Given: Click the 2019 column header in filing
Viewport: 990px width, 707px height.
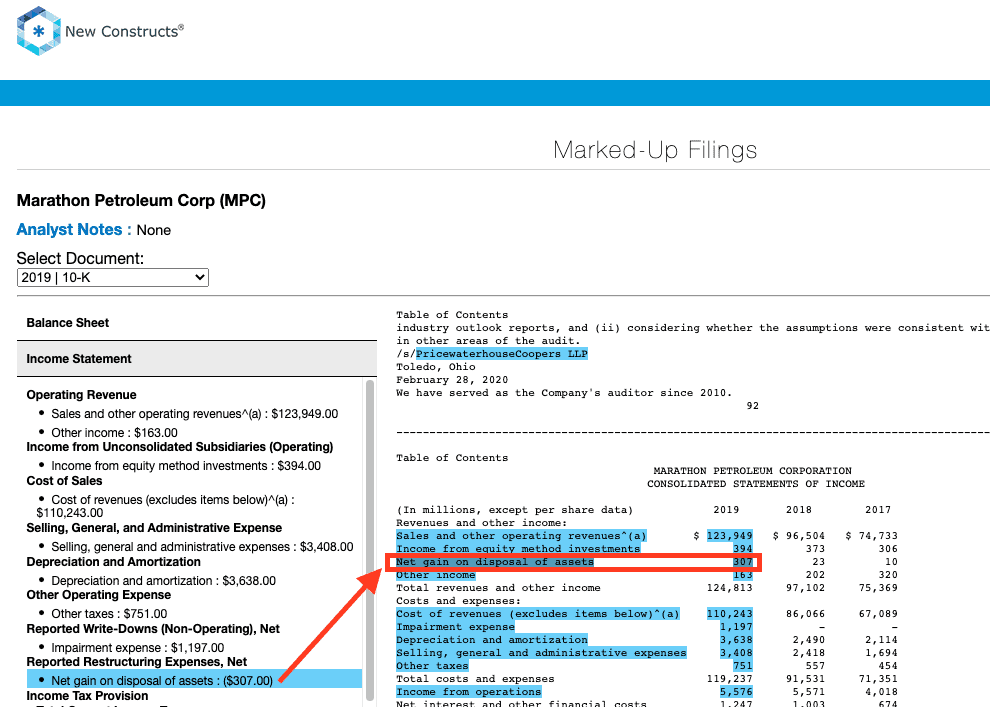Looking at the screenshot, I should (x=726, y=510).
